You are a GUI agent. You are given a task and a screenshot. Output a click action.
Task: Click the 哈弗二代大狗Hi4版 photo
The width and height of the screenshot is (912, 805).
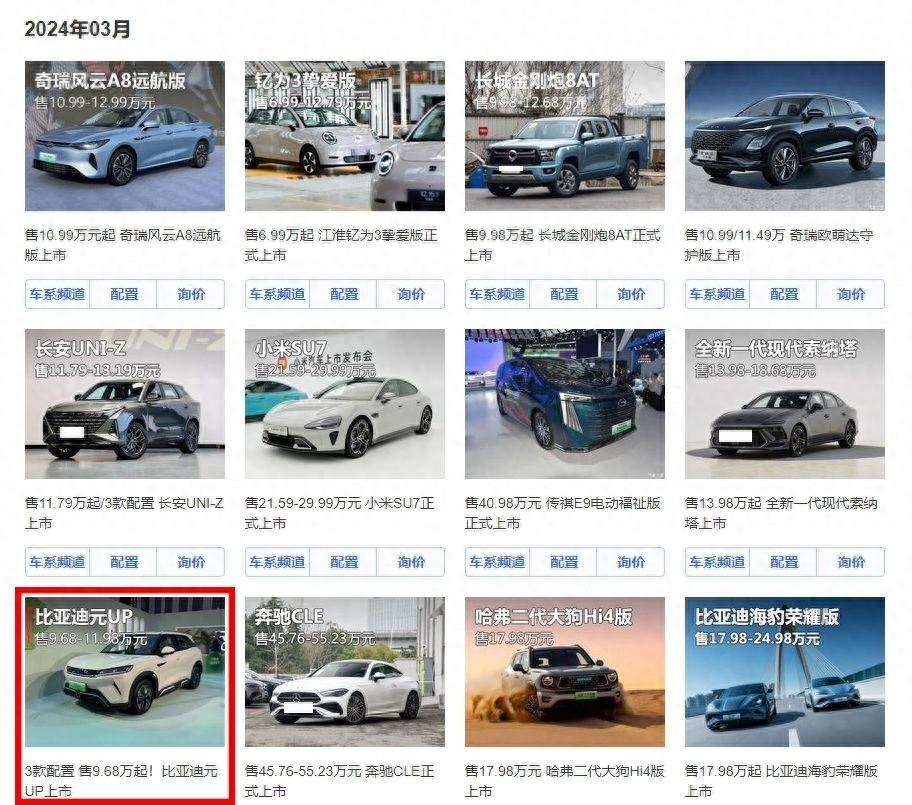click(x=564, y=672)
